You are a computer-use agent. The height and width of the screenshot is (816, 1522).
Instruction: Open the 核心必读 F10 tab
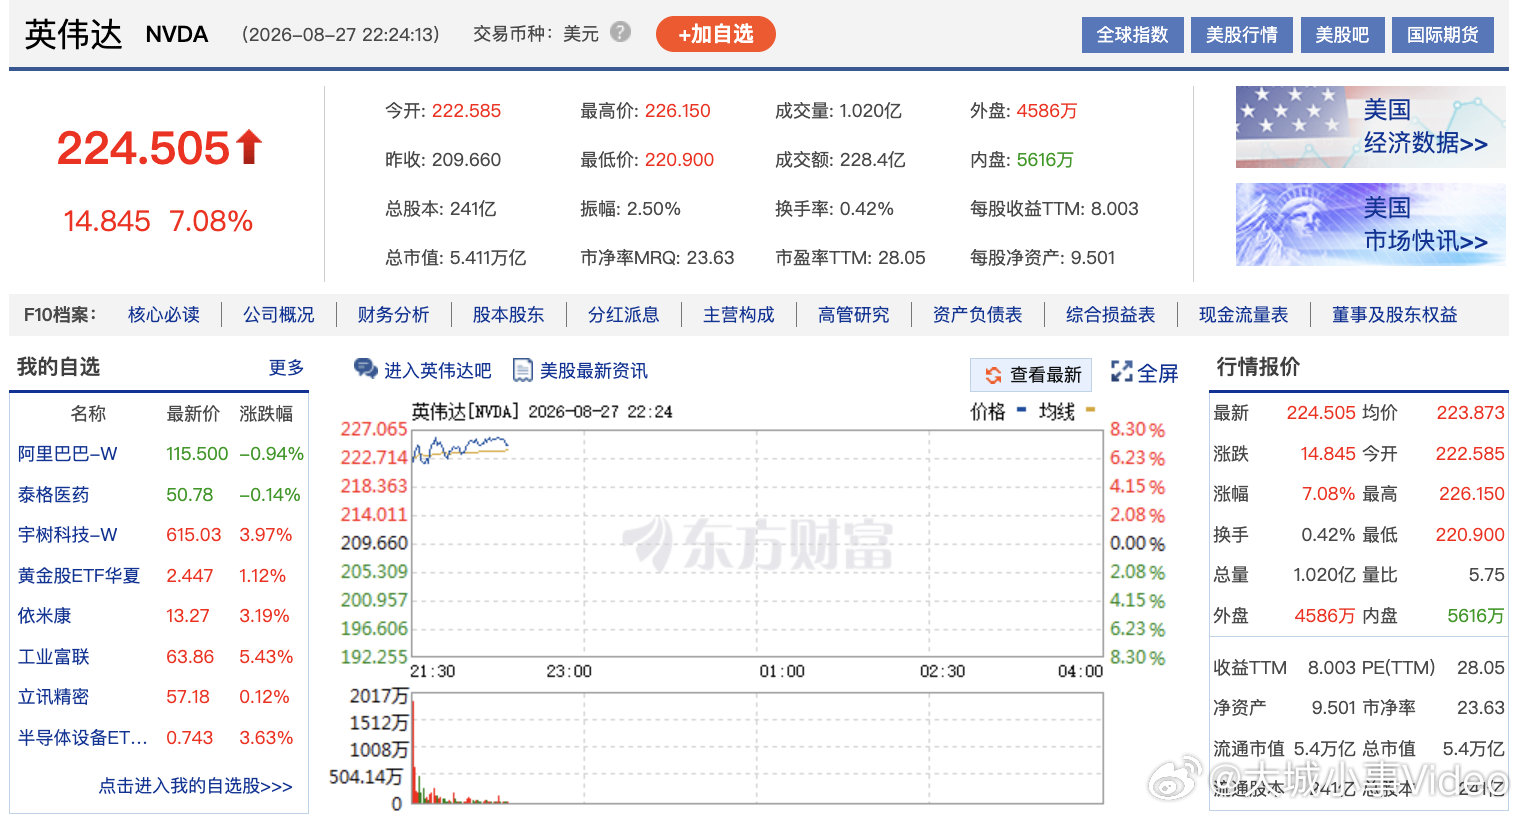pos(164,315)
